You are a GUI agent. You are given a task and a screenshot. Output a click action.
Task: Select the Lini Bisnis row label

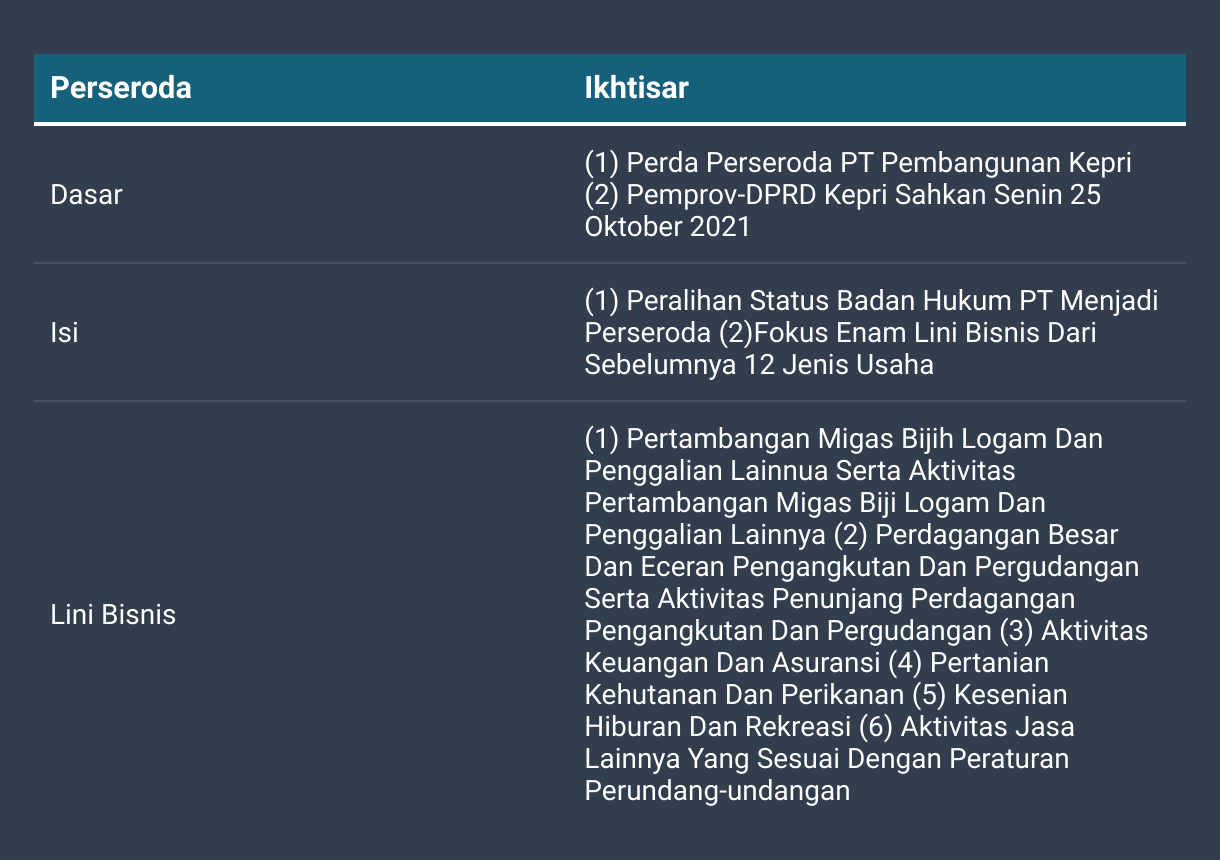coord(113,614)
